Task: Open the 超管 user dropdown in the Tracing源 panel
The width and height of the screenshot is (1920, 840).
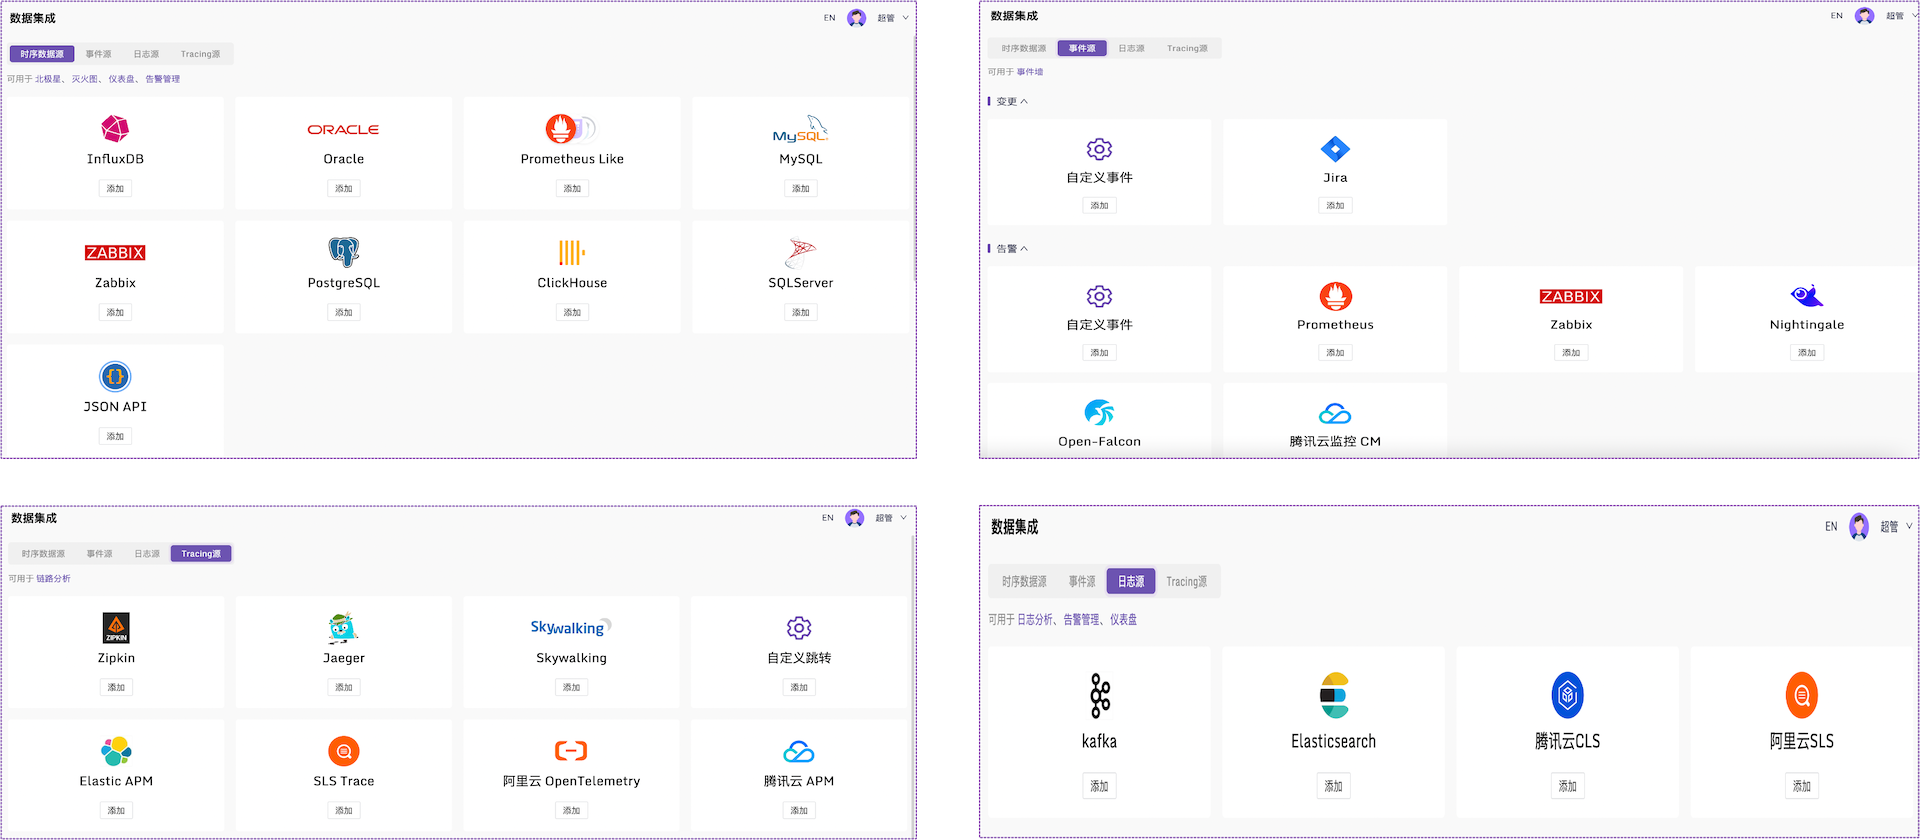Action: [x=891, y=518]
